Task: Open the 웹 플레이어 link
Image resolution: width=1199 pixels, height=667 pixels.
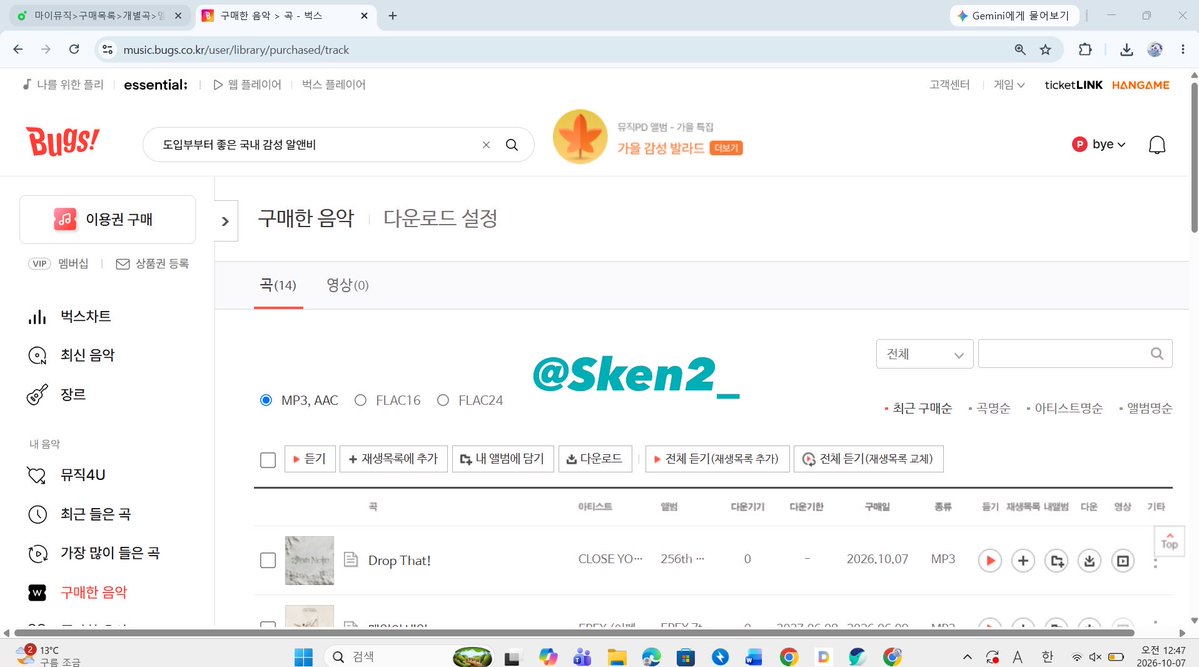Action: [x=247, y=85]
